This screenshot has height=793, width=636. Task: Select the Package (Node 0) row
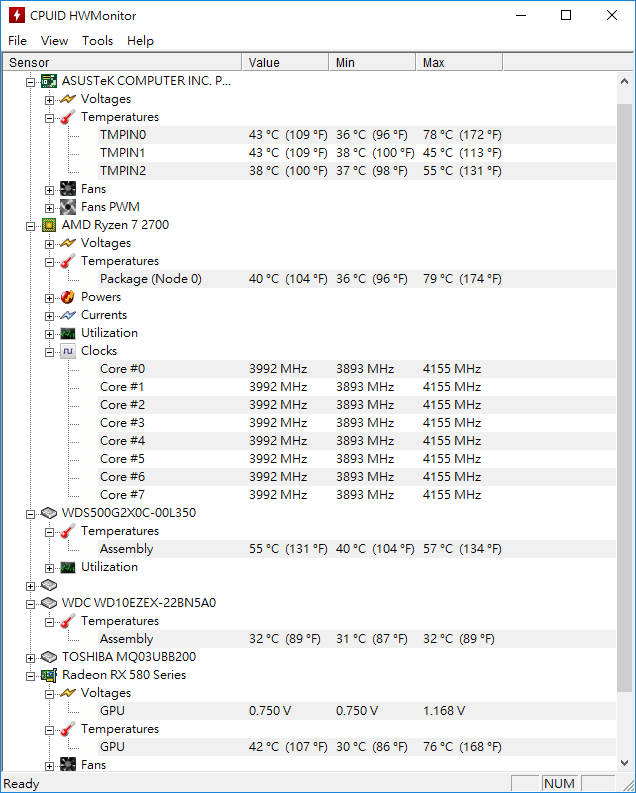pos(357,279)
